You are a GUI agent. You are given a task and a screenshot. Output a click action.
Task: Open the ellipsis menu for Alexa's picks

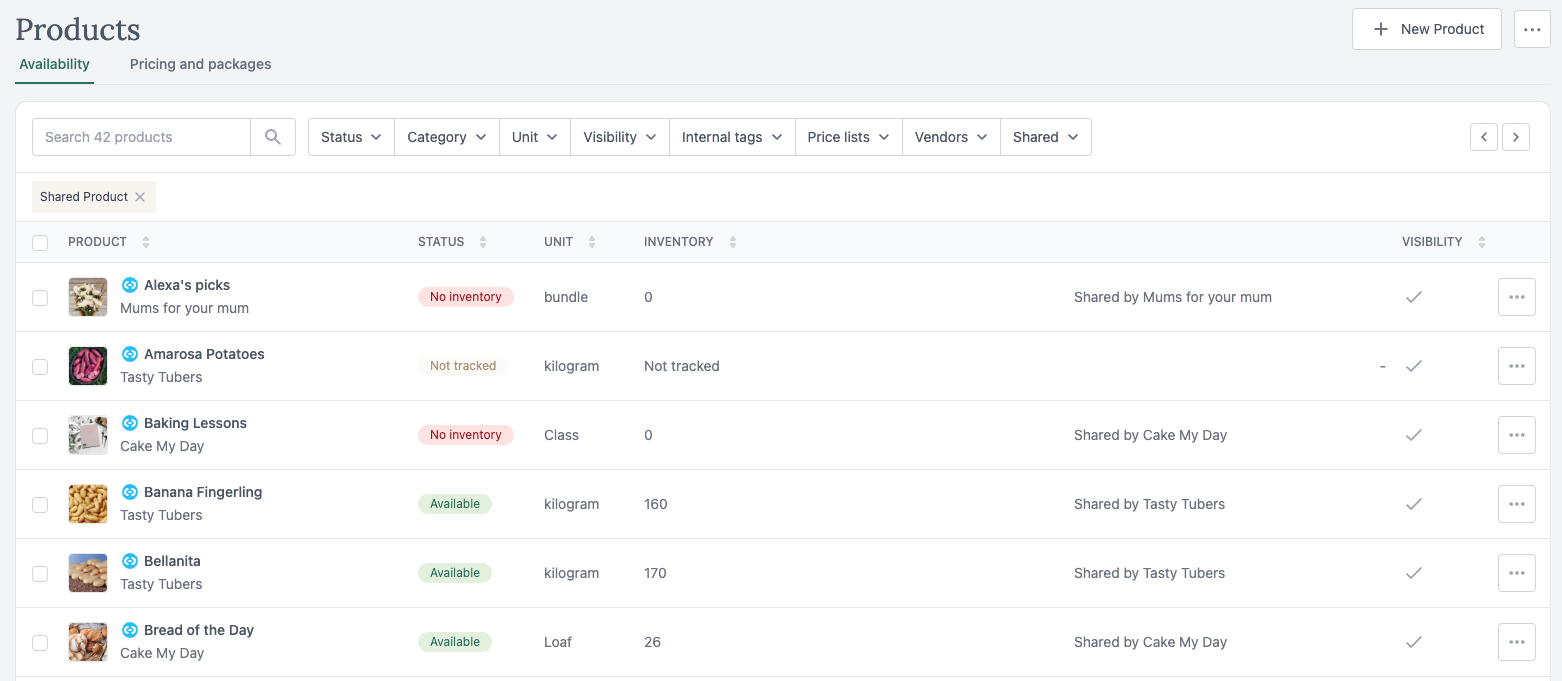[x=1516, y=297]
